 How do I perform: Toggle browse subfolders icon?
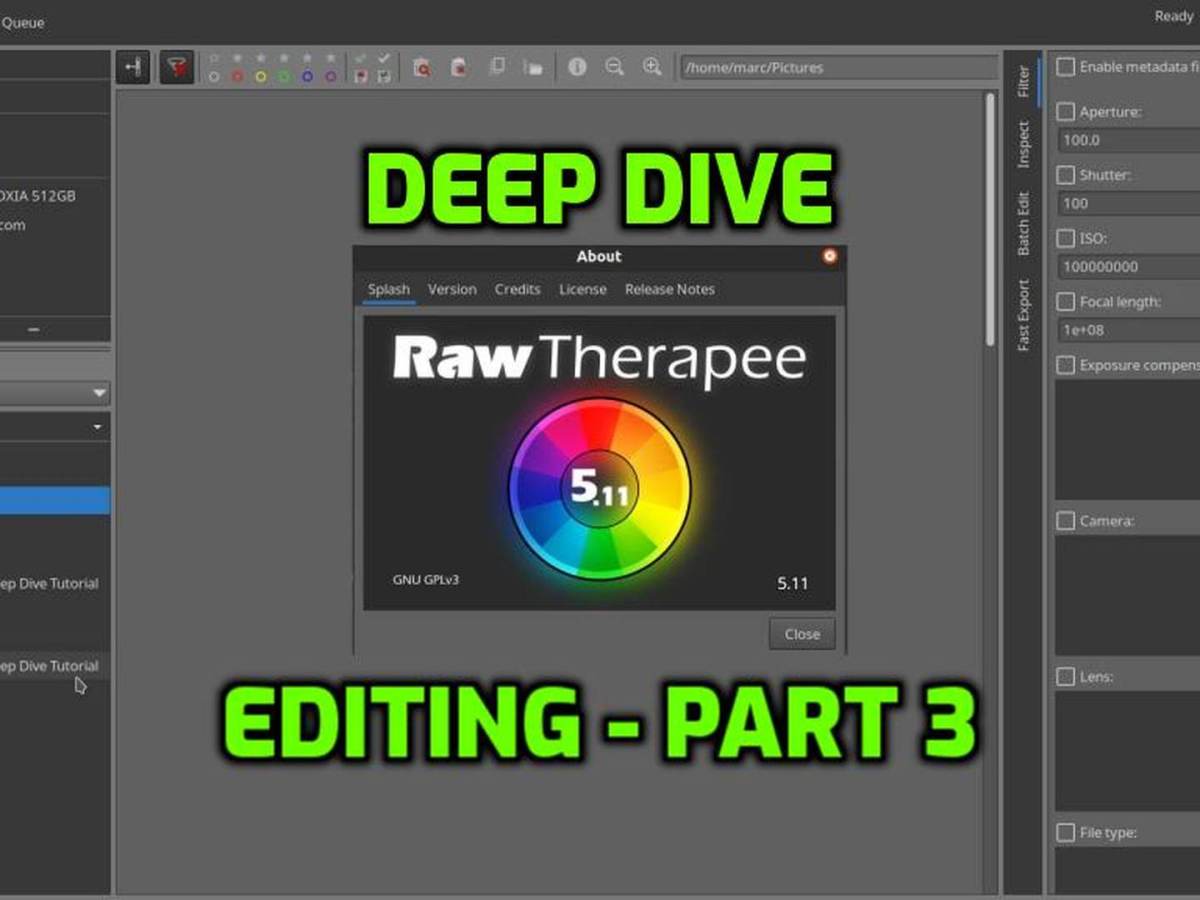[x=533, y=67]
